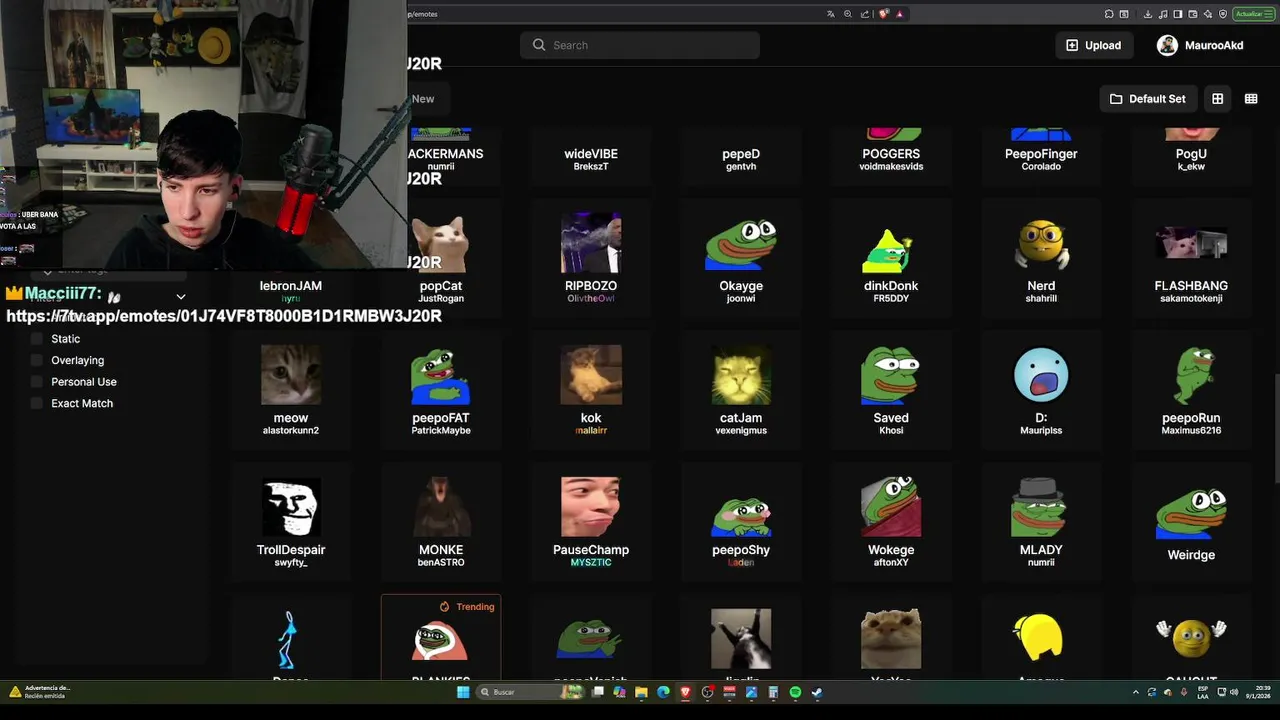Select the peepoRun emote
1280x720 pixels.
coord(1191,389)
